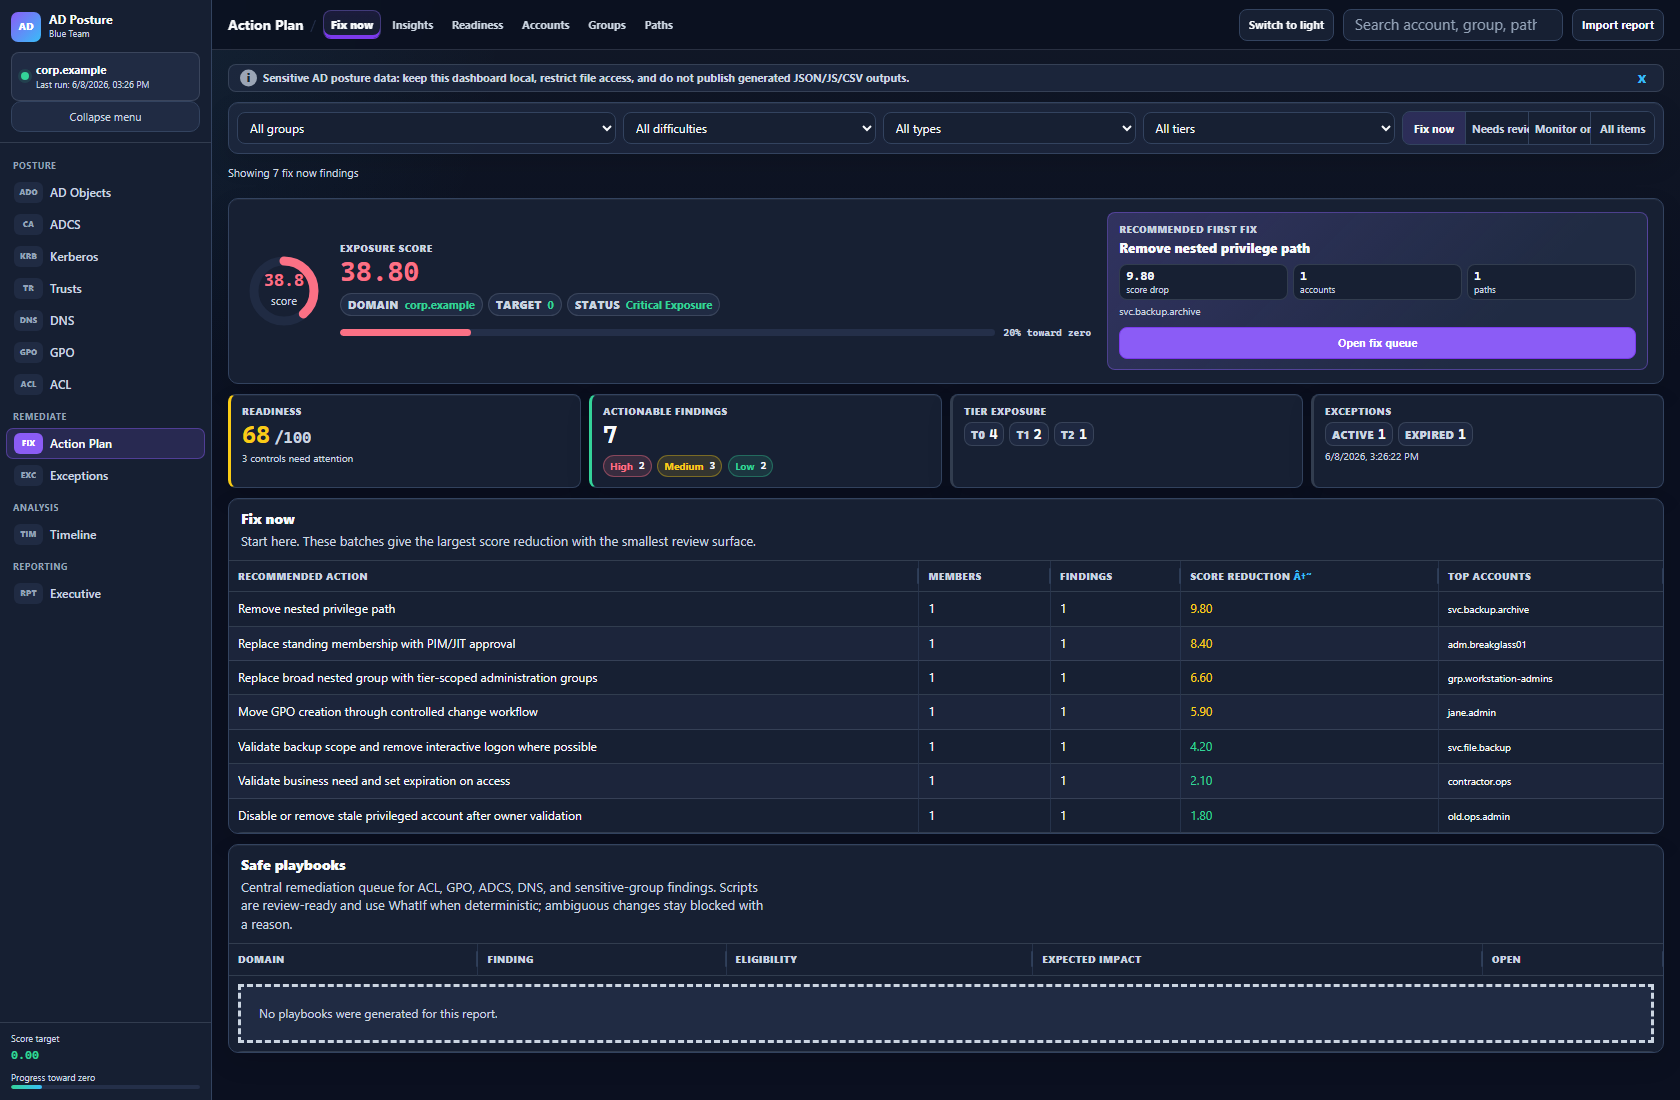Viewport: 1680px width, 1100px height.
Task: Dismiss the sensitive data banner with X
Action: pyautogui.click(x=1641, y=78)
